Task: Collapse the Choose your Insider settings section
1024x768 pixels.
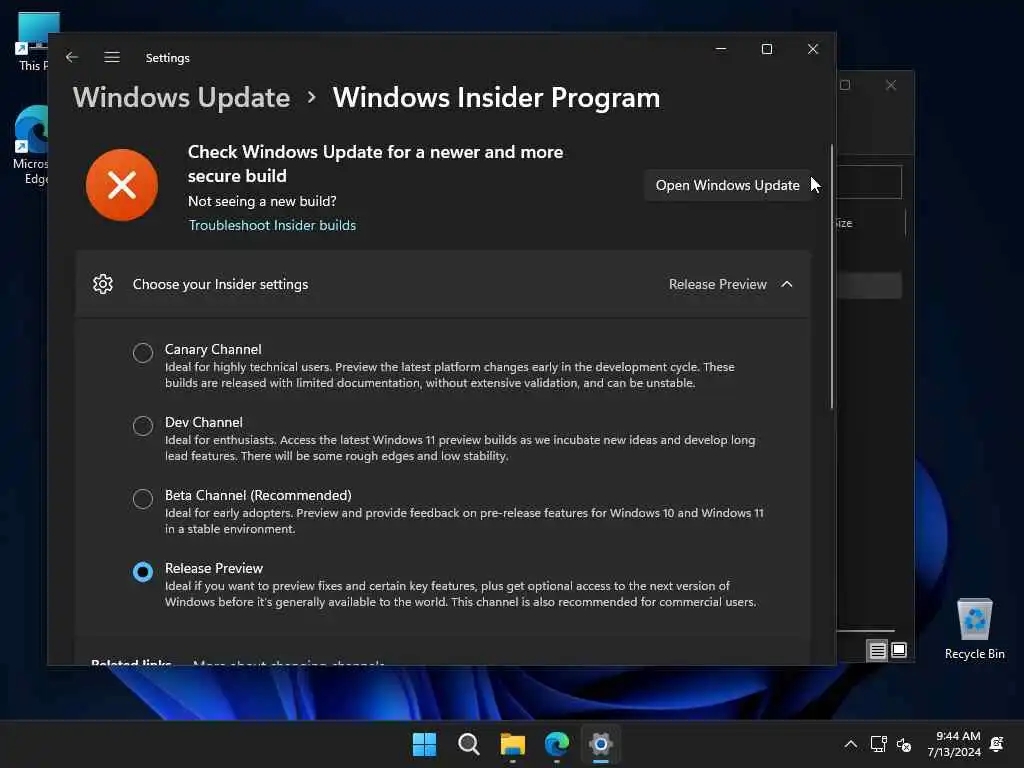Action: (787, 284)
